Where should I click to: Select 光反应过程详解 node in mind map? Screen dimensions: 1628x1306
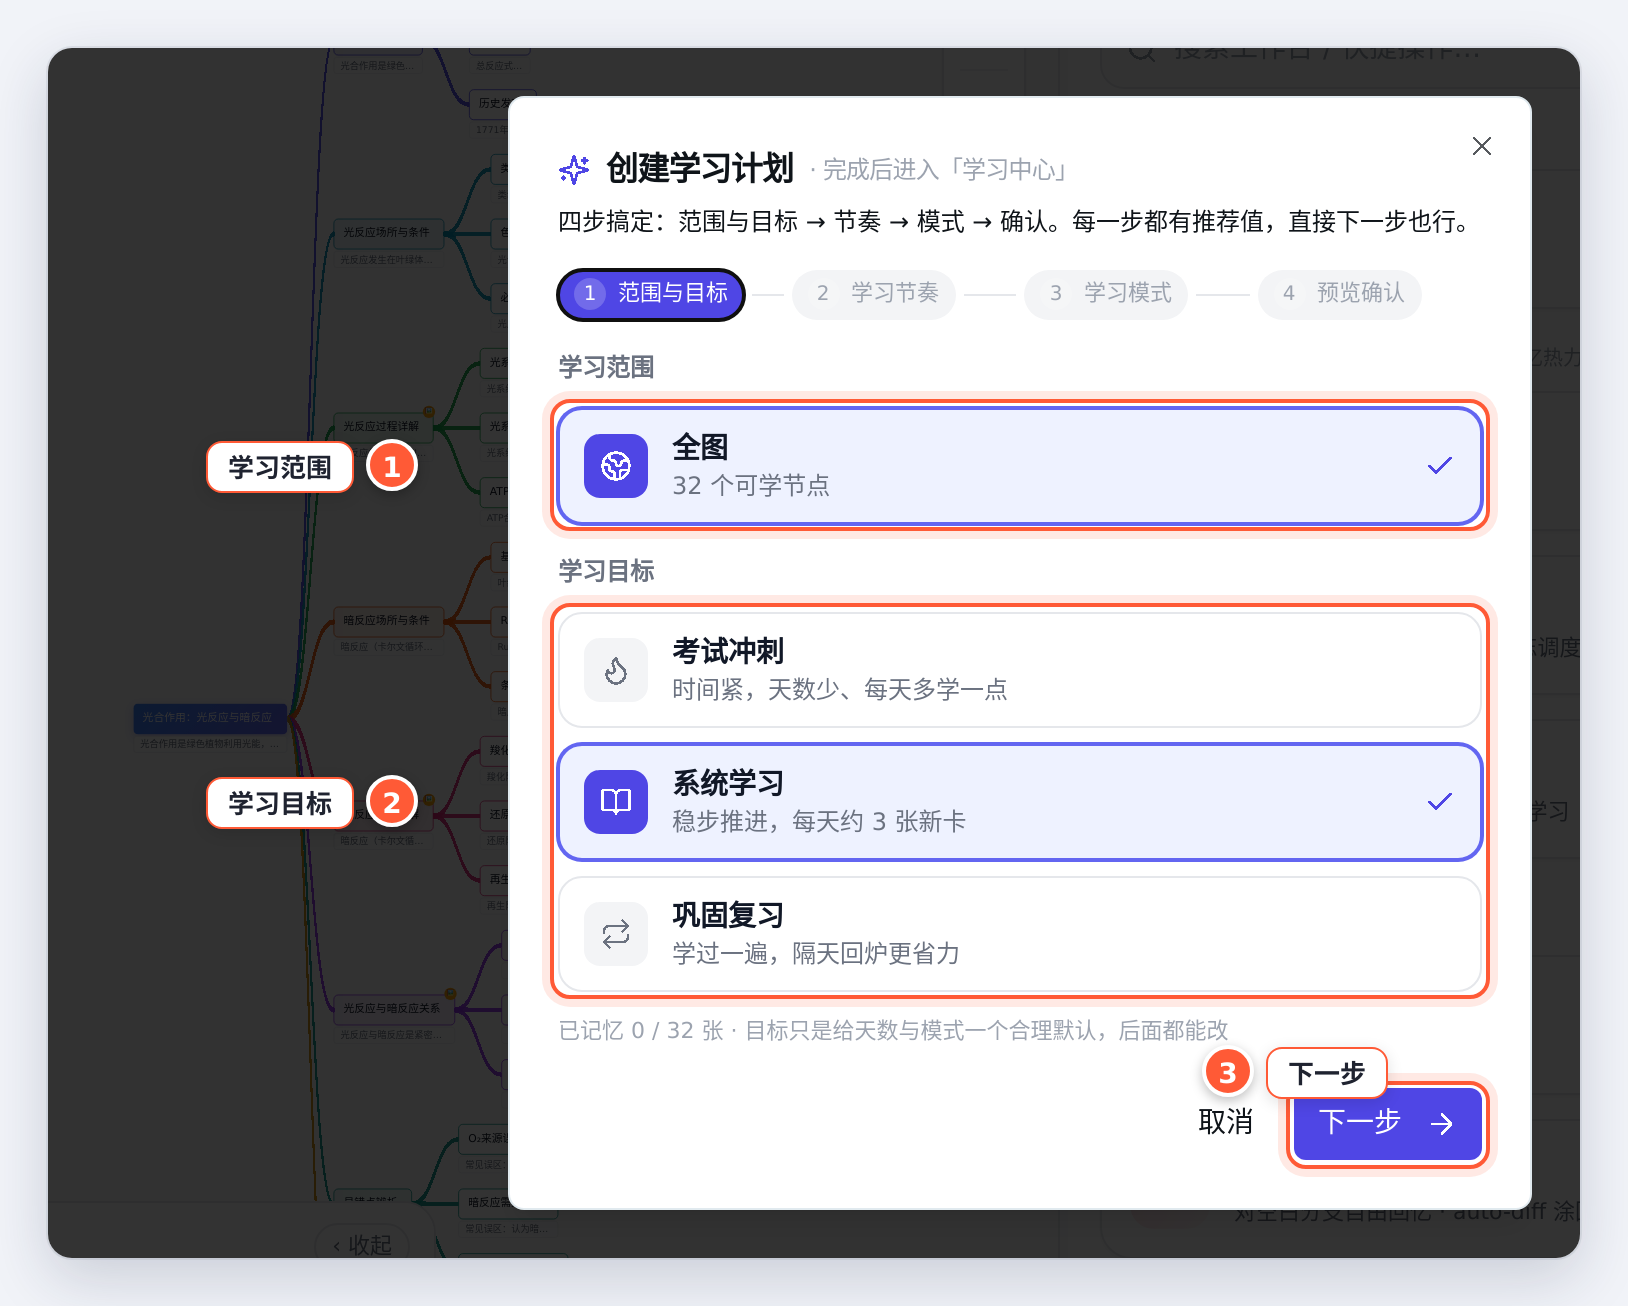[x=382, y=426]
